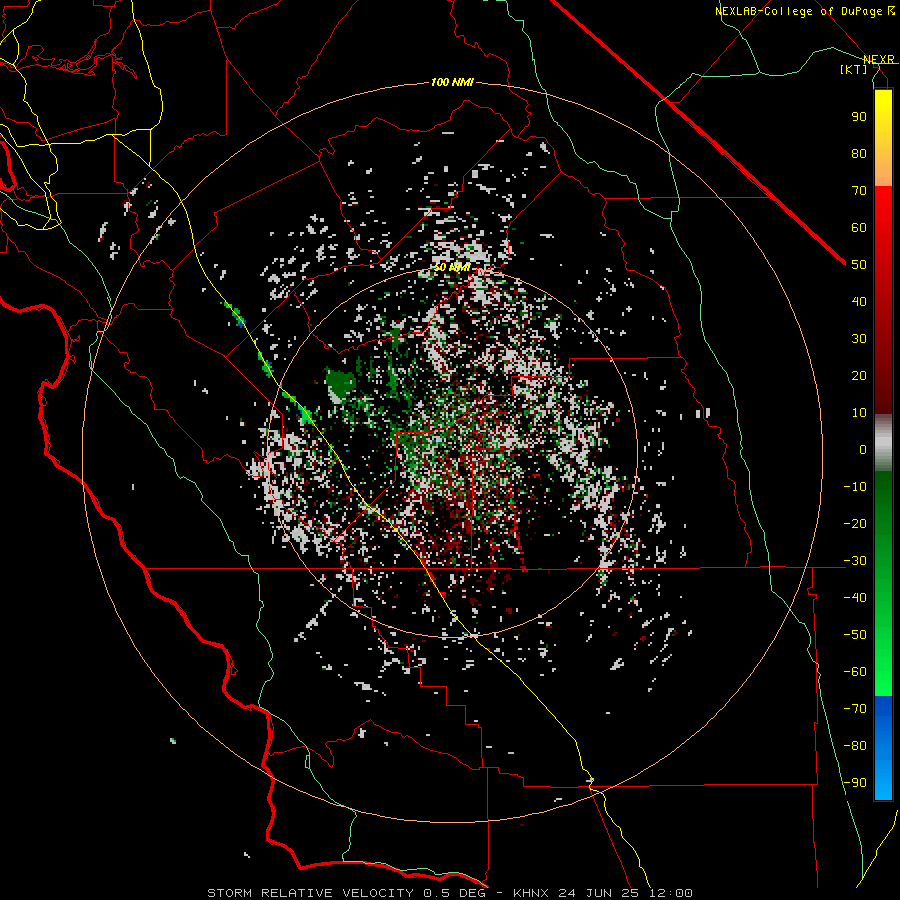The height and width of the screenshot is (900, 900).
Task: Click the Storm Relative Velocity title caption
Action: (449, 893)
